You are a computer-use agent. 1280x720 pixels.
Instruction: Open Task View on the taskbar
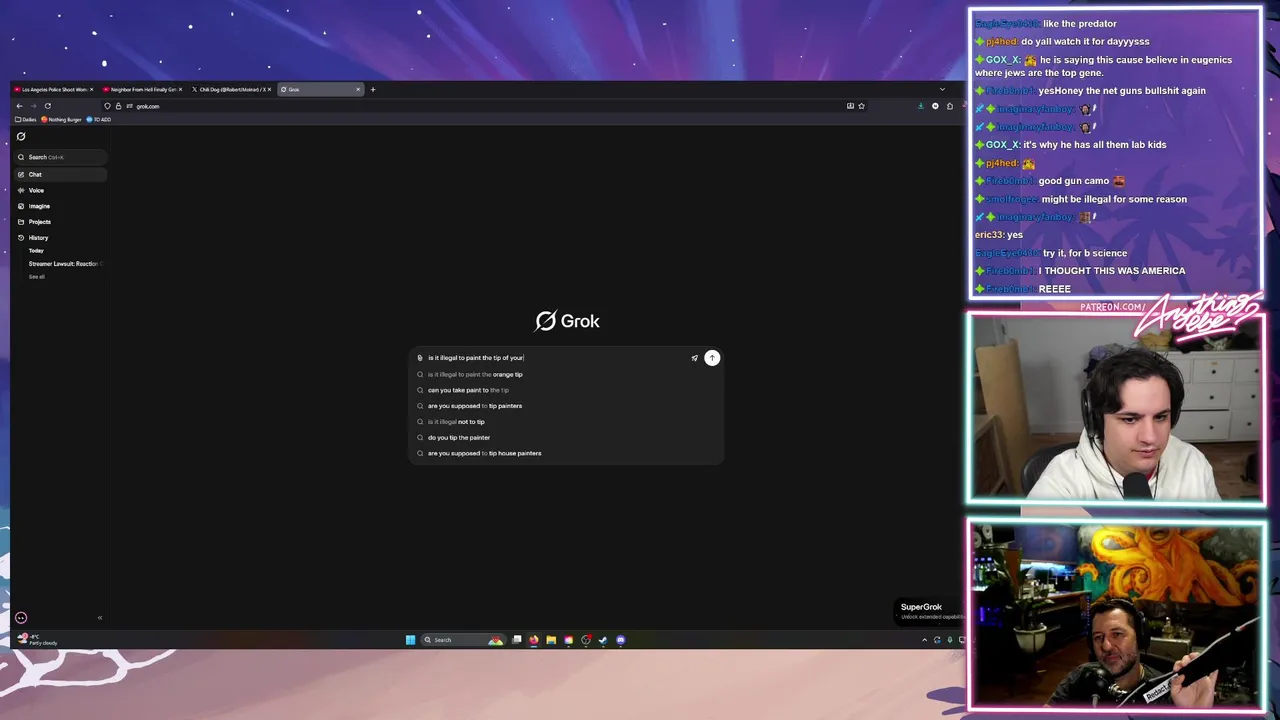pos(517,640)
